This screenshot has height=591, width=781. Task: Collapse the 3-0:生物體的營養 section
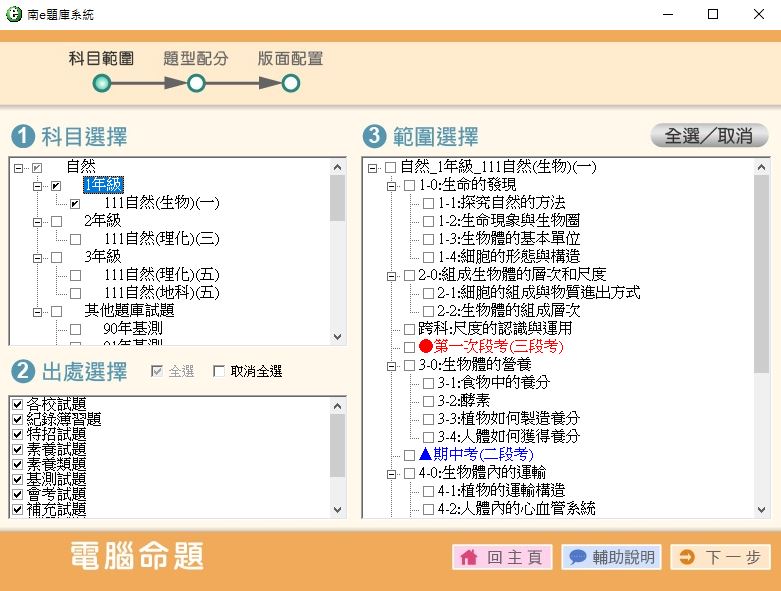[x=391, y=365]
